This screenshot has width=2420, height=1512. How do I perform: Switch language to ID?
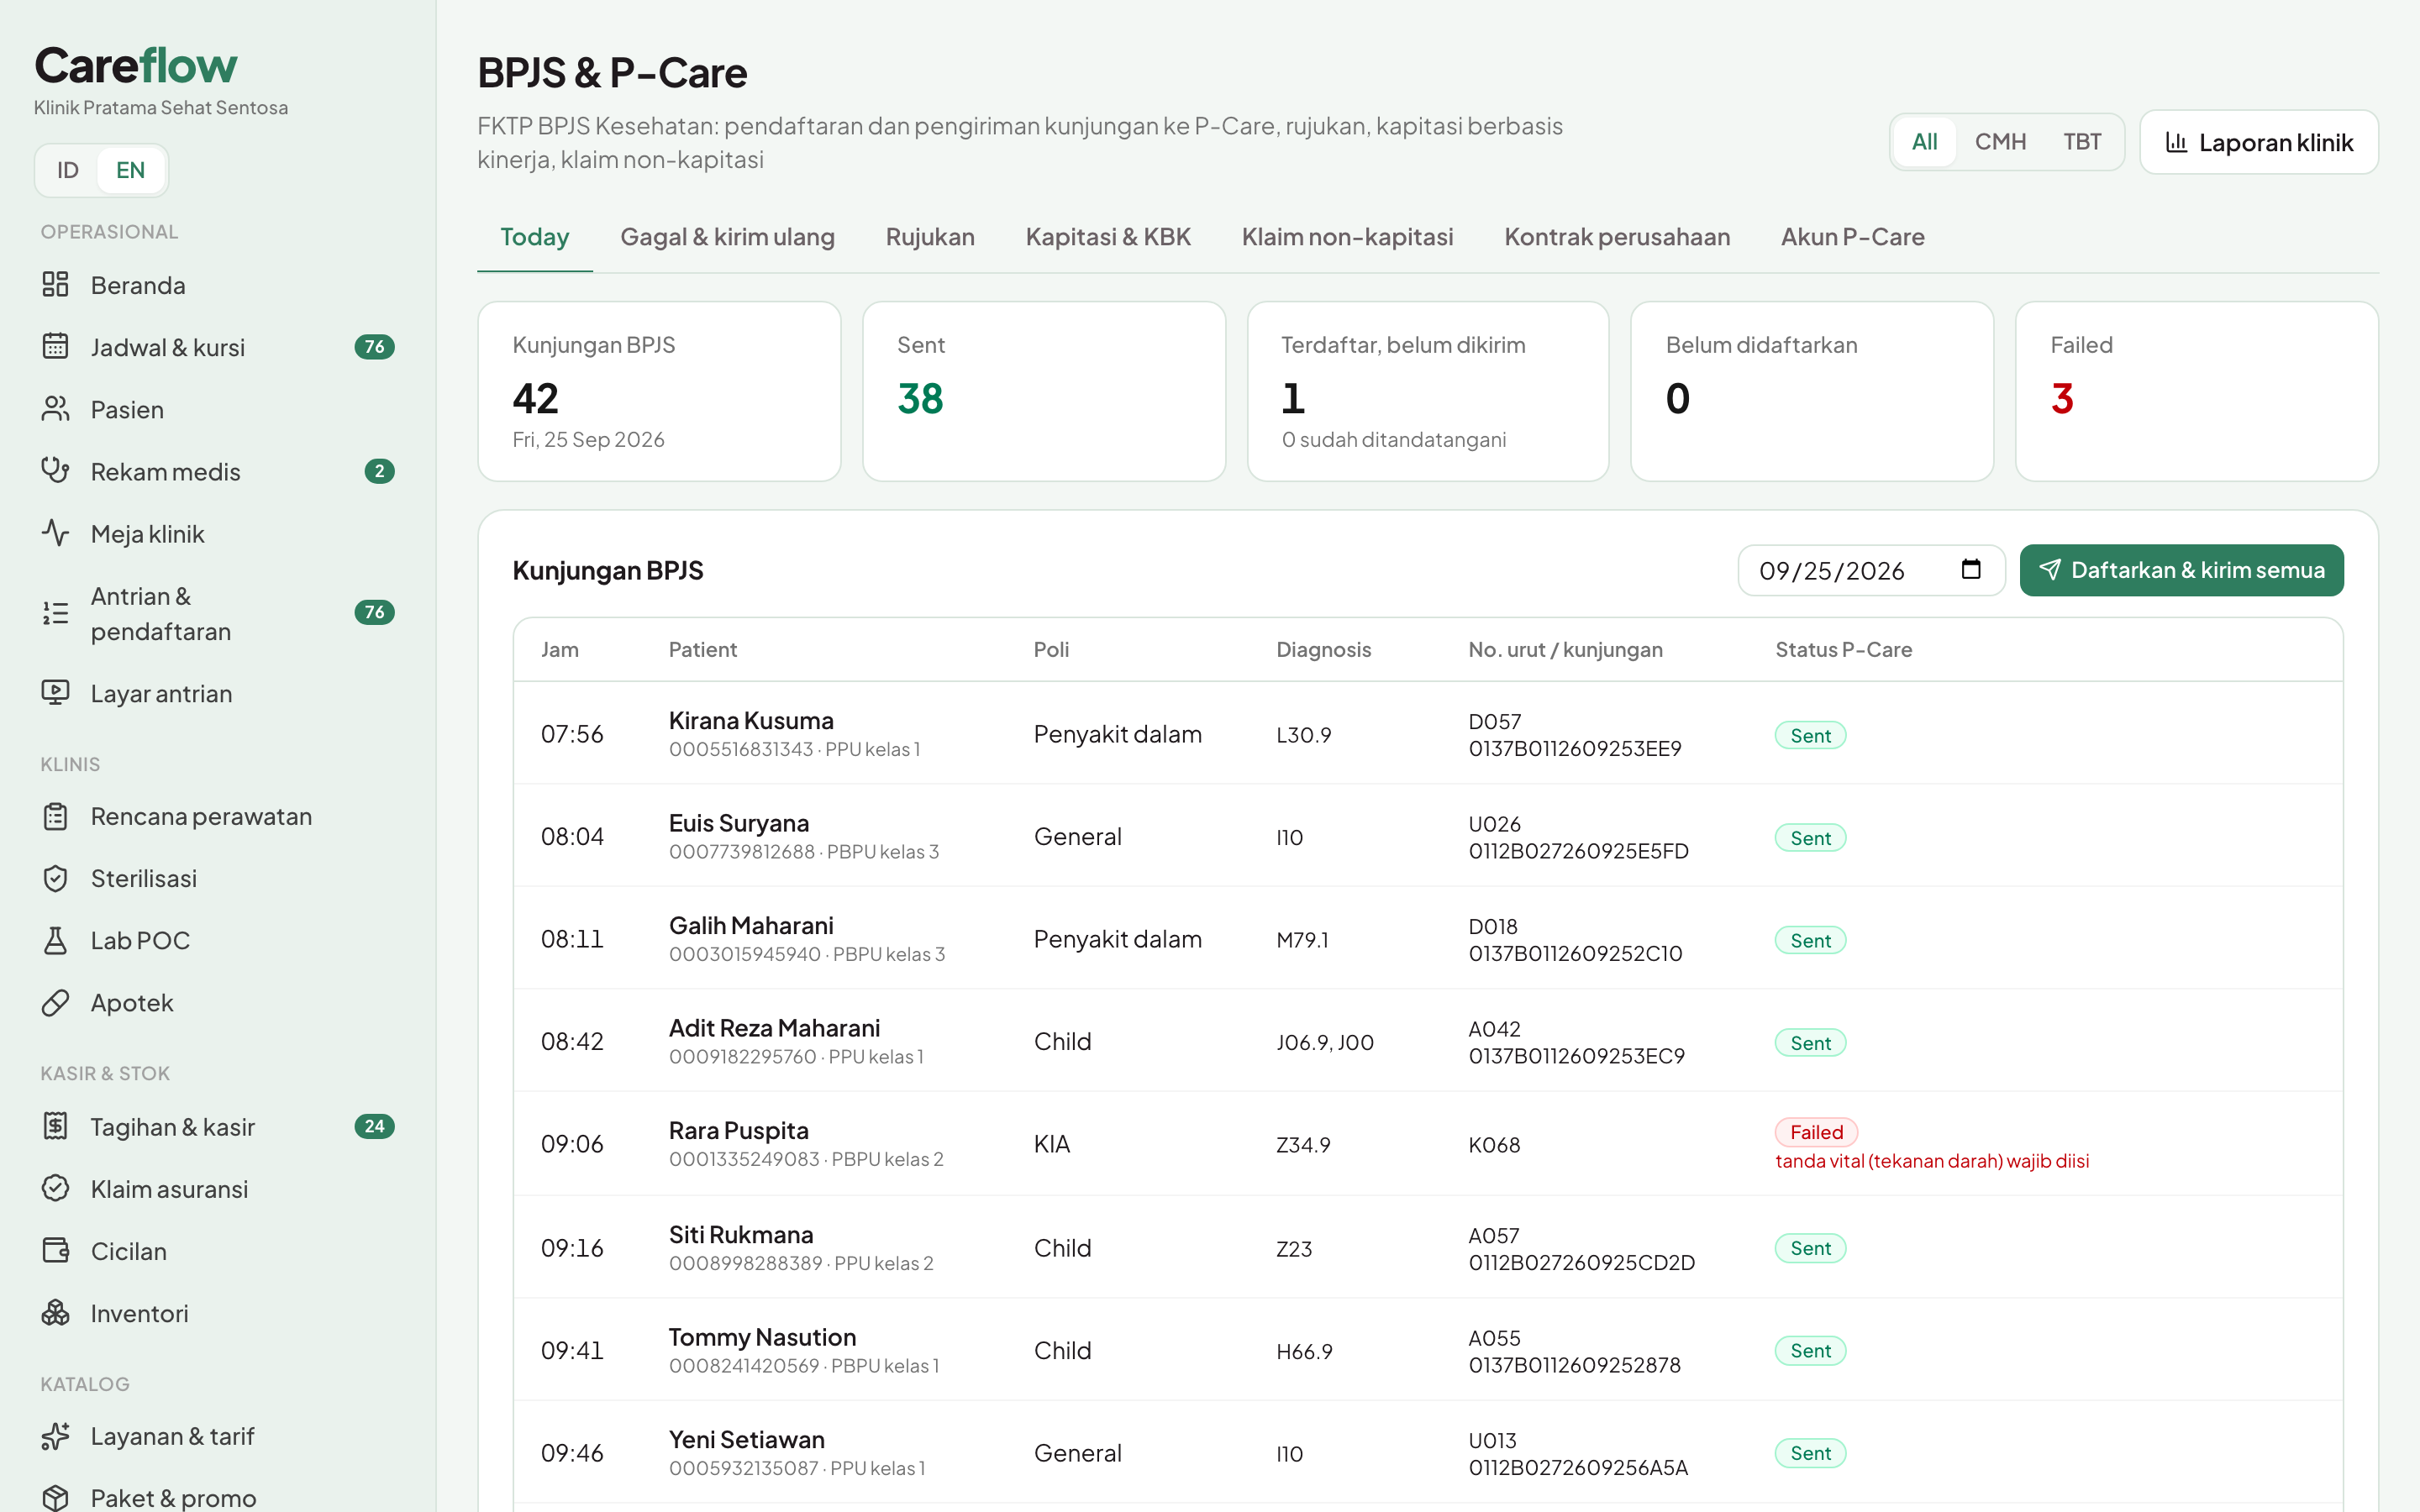click(67, 170)
